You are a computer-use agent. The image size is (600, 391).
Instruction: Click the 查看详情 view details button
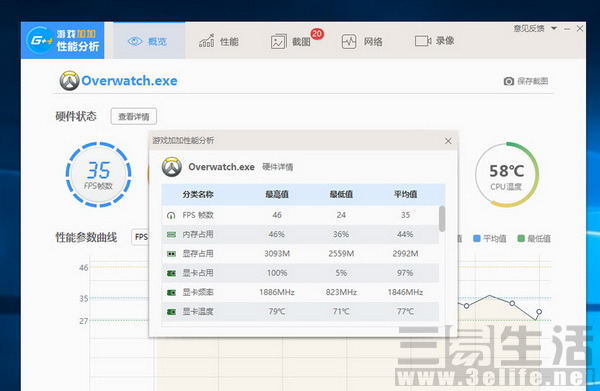click(134, 116)
